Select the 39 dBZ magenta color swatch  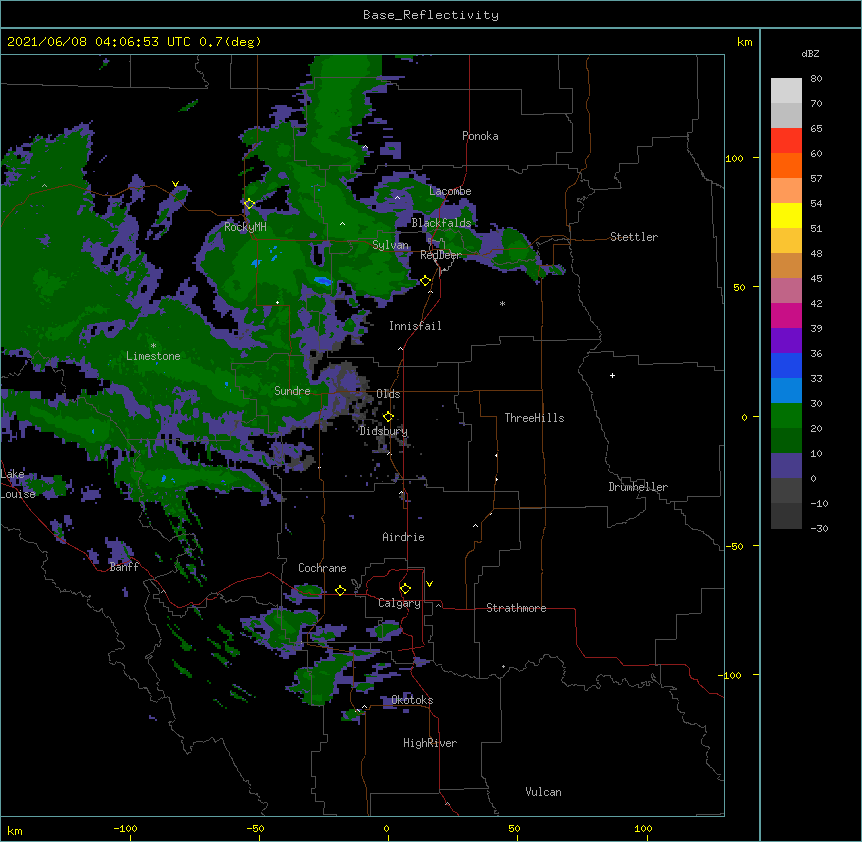tap(786, 315)
